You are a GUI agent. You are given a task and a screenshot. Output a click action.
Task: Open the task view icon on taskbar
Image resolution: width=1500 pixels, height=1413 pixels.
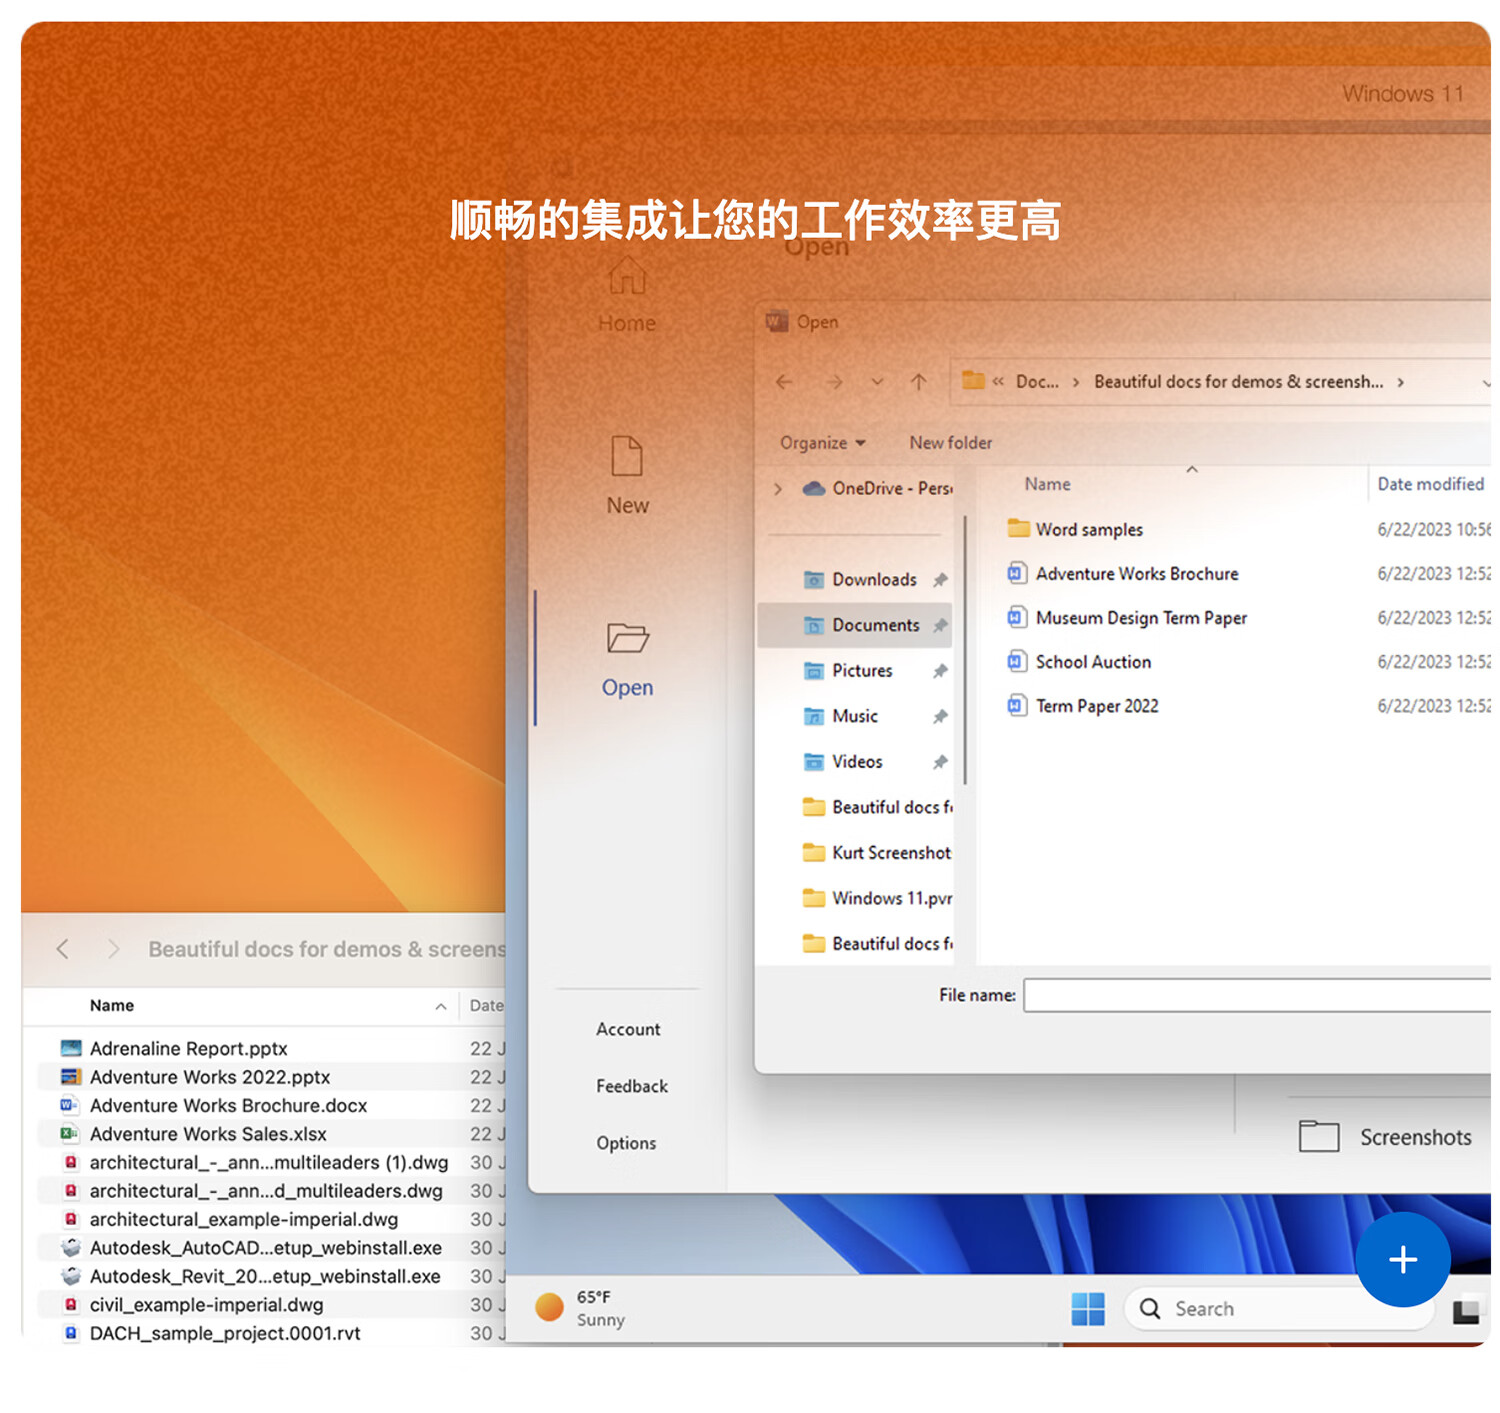[1466, 1311]
